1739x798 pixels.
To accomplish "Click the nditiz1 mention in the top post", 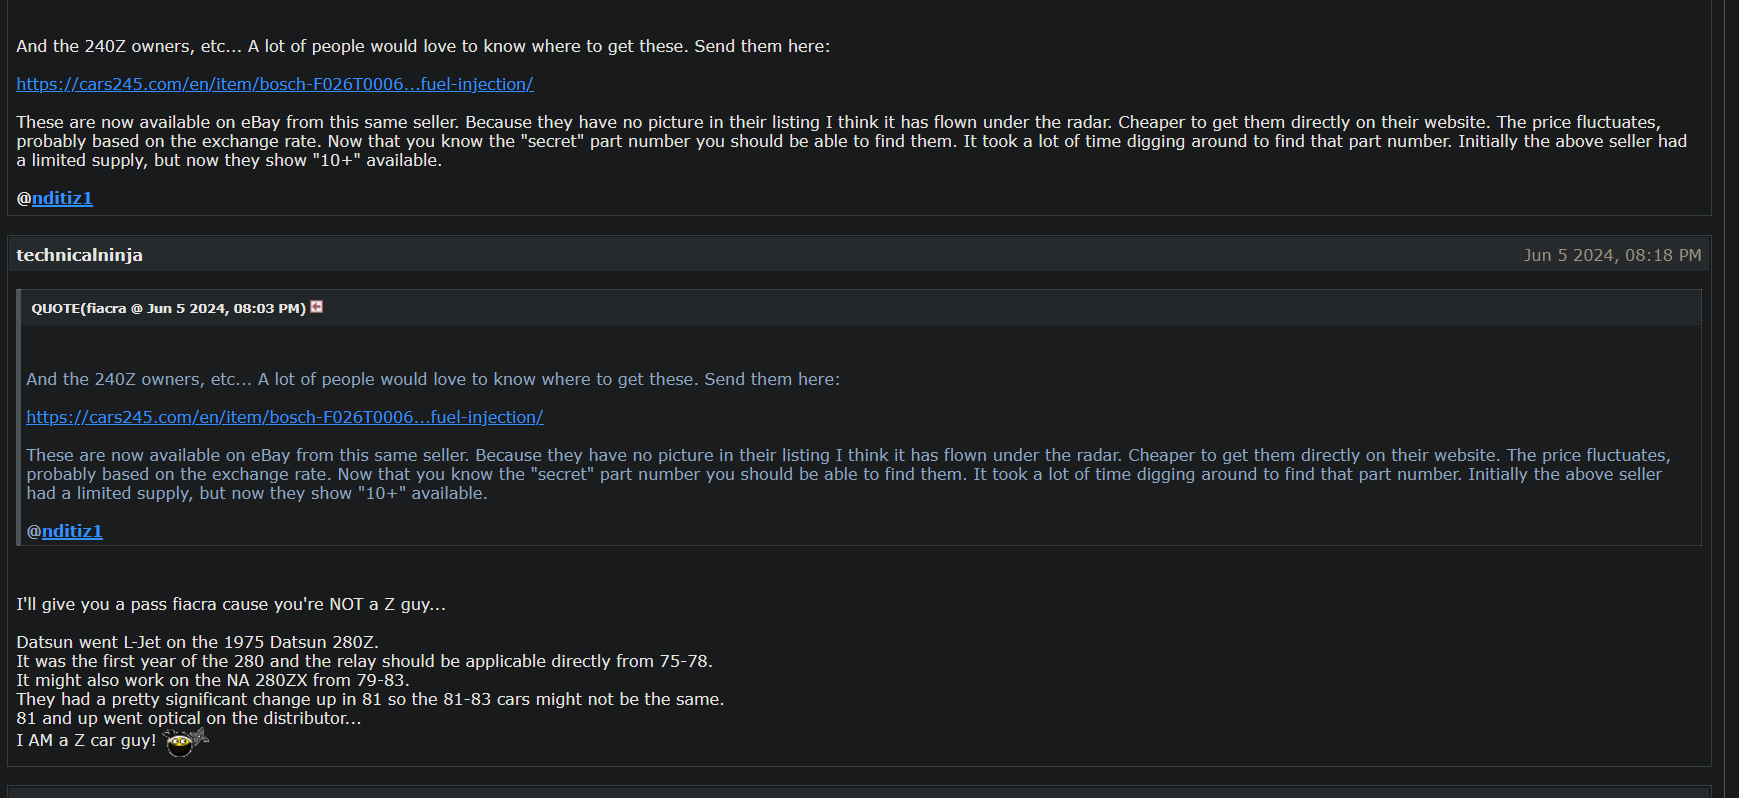I will click(62, 198).
